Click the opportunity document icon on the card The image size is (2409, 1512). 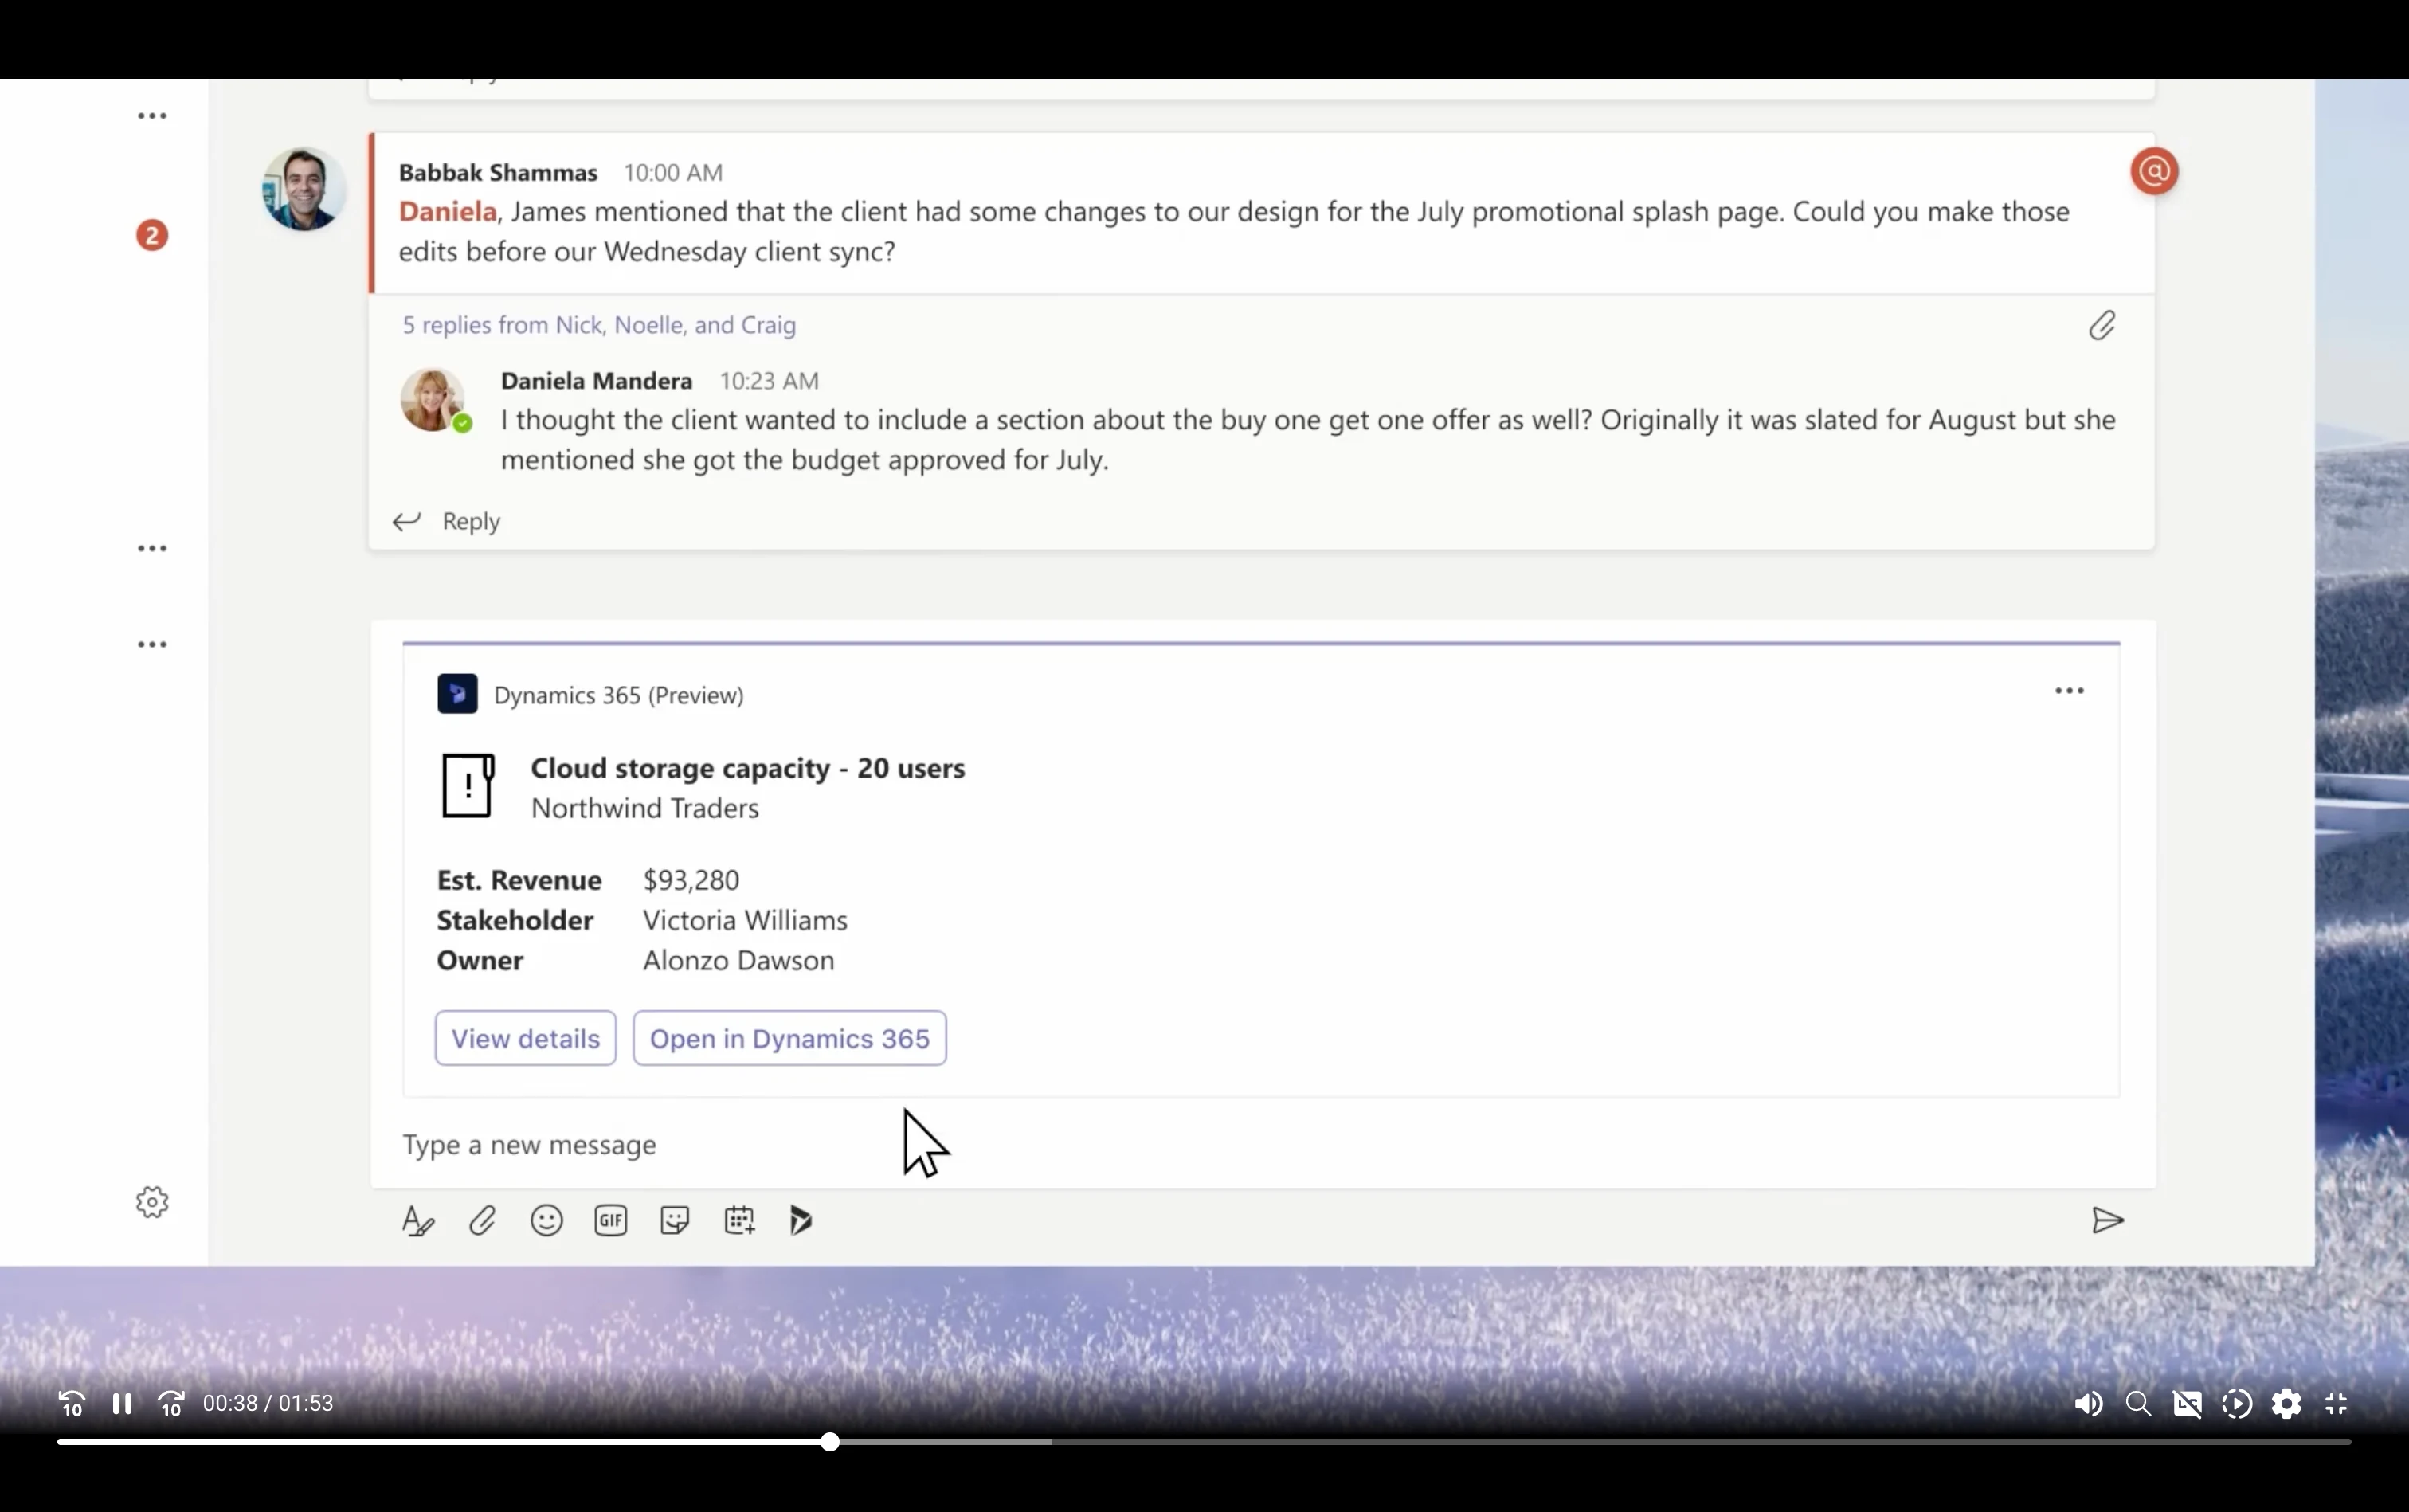pos(468,786)
